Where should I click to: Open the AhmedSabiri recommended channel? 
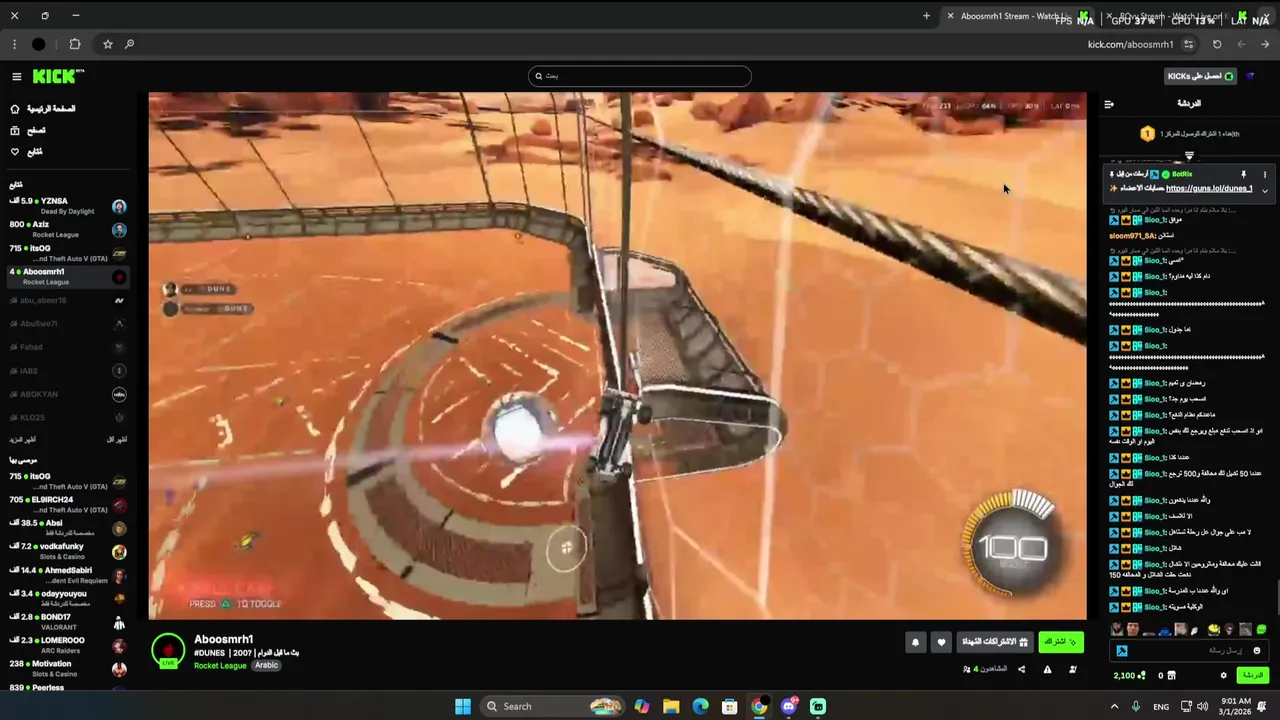pyautogui.click(x=68, y=575)
